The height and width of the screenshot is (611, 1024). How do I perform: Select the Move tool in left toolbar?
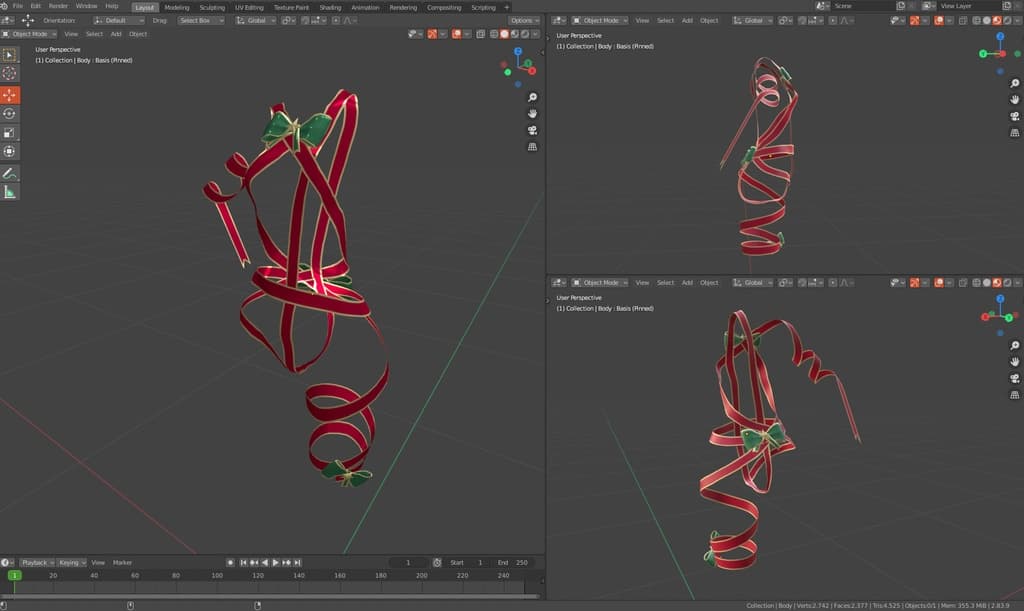(x=10, y=95)
